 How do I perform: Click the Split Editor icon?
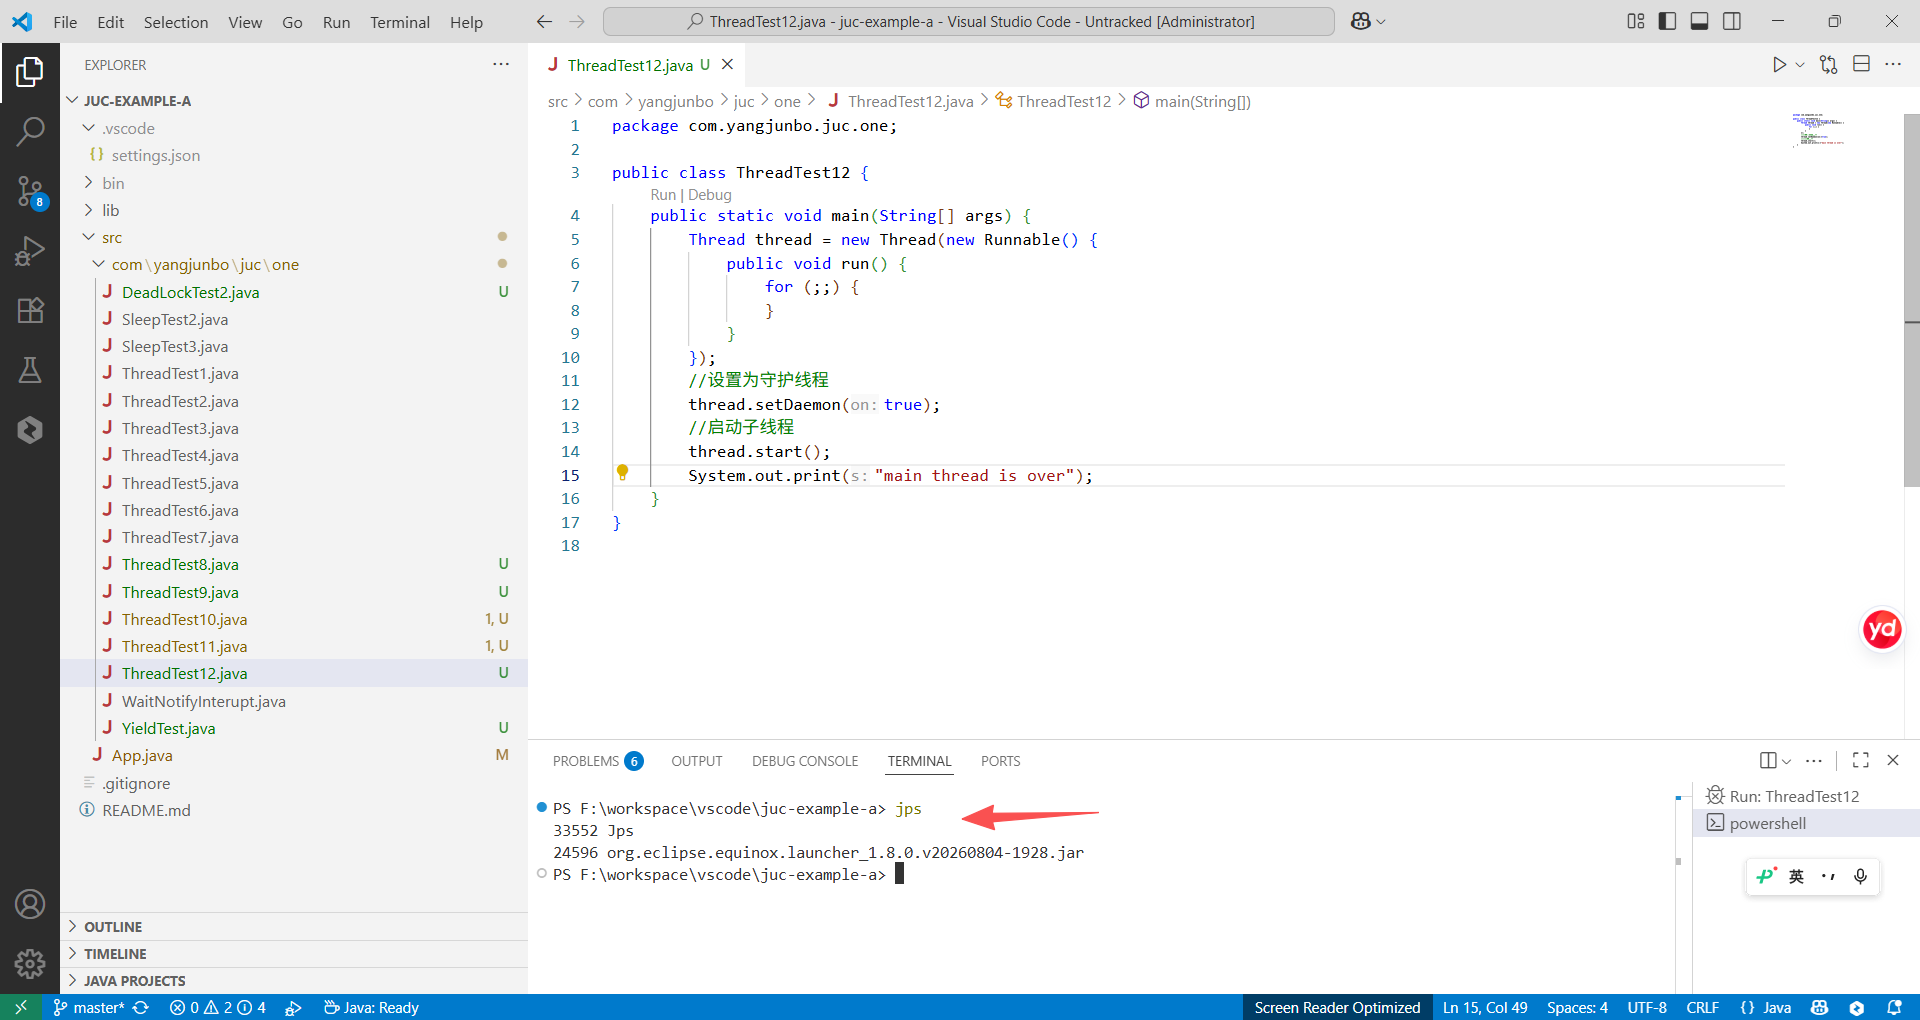pos(1861,65)
